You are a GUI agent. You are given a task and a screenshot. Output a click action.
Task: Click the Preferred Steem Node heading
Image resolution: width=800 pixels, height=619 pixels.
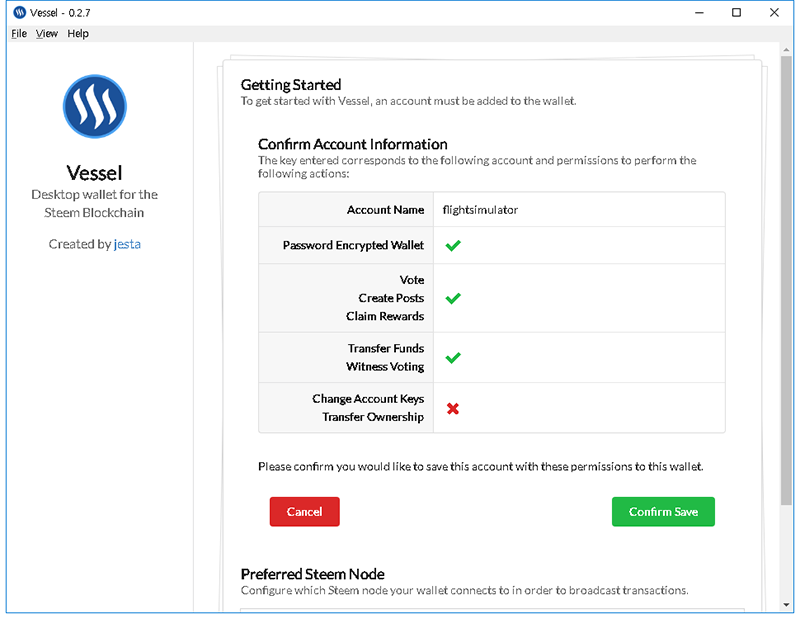click(313, 574)
